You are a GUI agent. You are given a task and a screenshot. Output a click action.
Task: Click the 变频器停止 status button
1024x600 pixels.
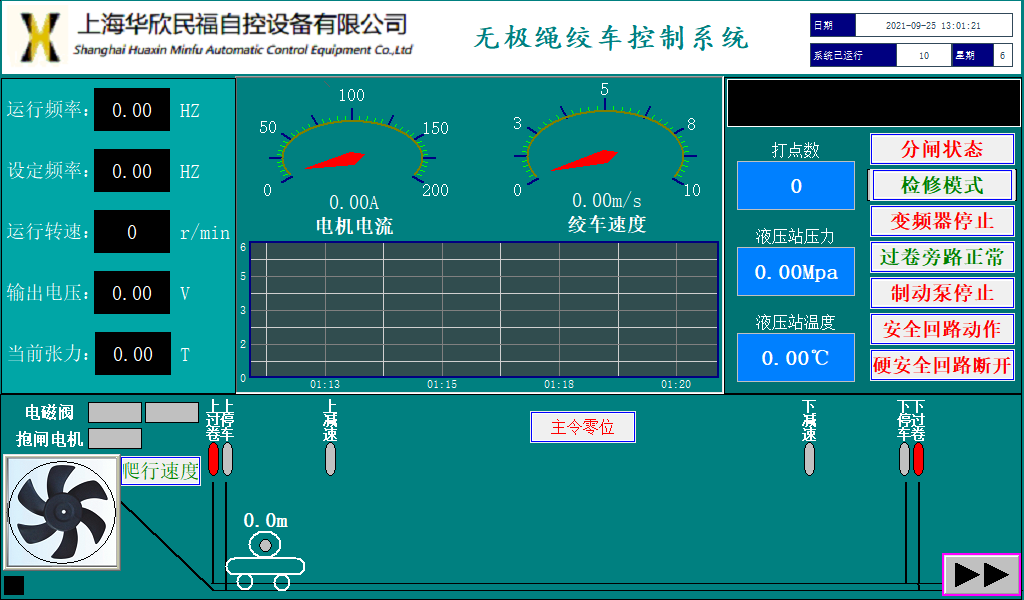point(941,220)
